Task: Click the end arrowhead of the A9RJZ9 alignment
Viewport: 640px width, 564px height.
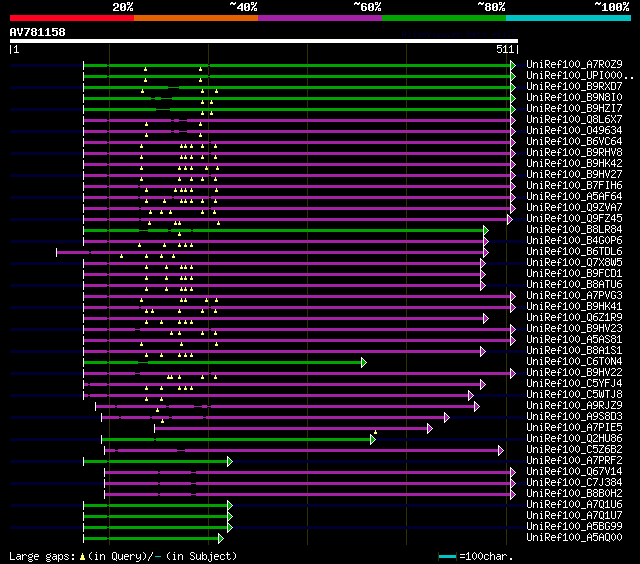Action: (477, 406)
